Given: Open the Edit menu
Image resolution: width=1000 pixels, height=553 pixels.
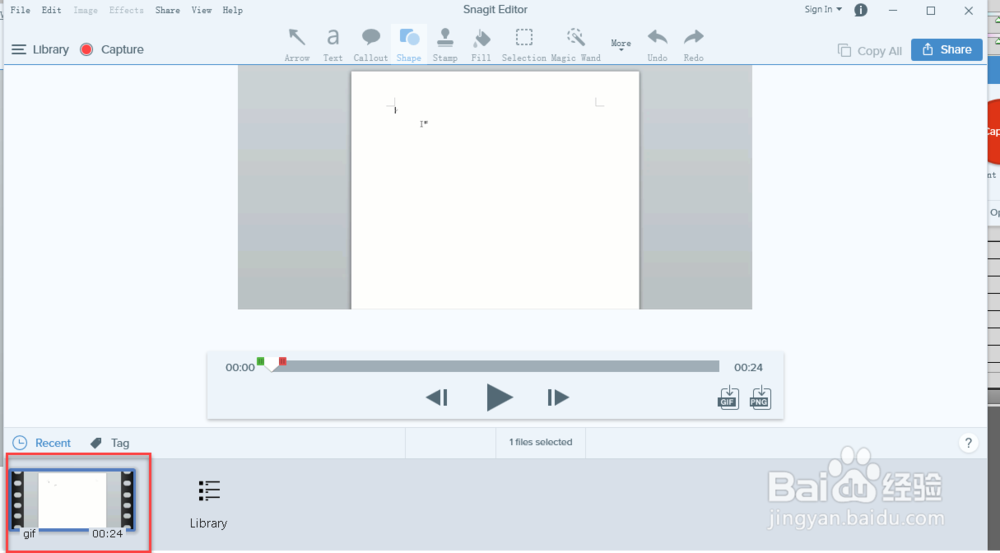Looking at the screenshot, I should [x=52, y=10].
